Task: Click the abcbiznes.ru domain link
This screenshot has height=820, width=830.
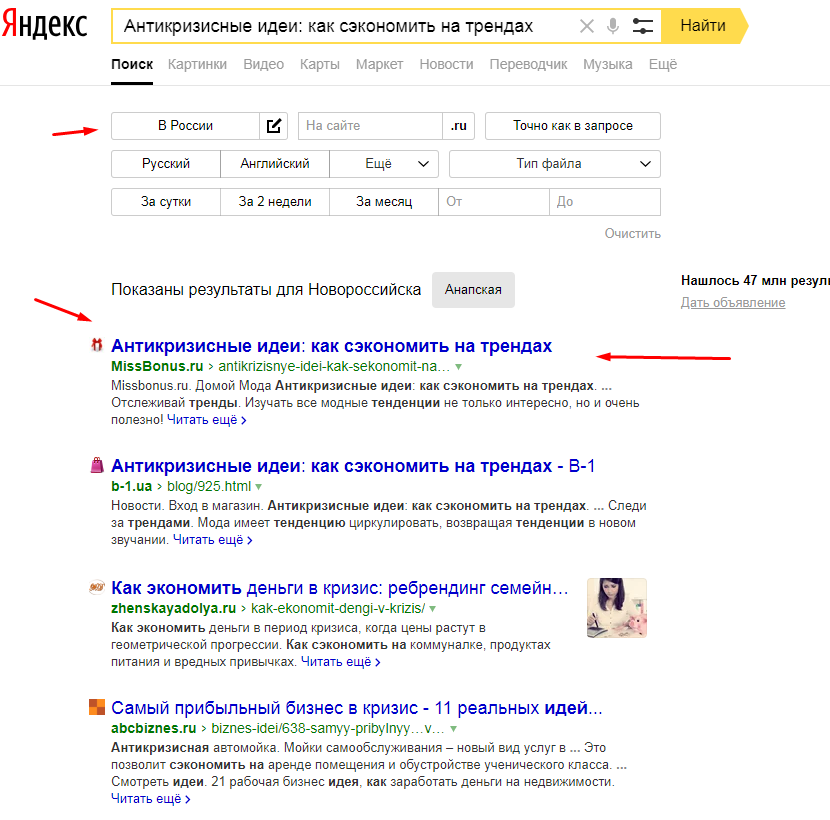Action: click(154, 728)
